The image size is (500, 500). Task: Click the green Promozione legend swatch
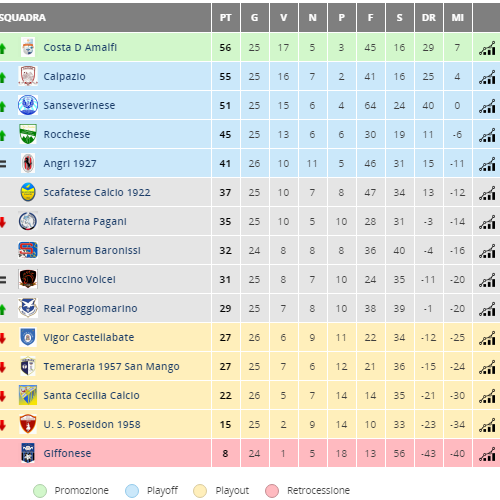[x=40, y=491]
